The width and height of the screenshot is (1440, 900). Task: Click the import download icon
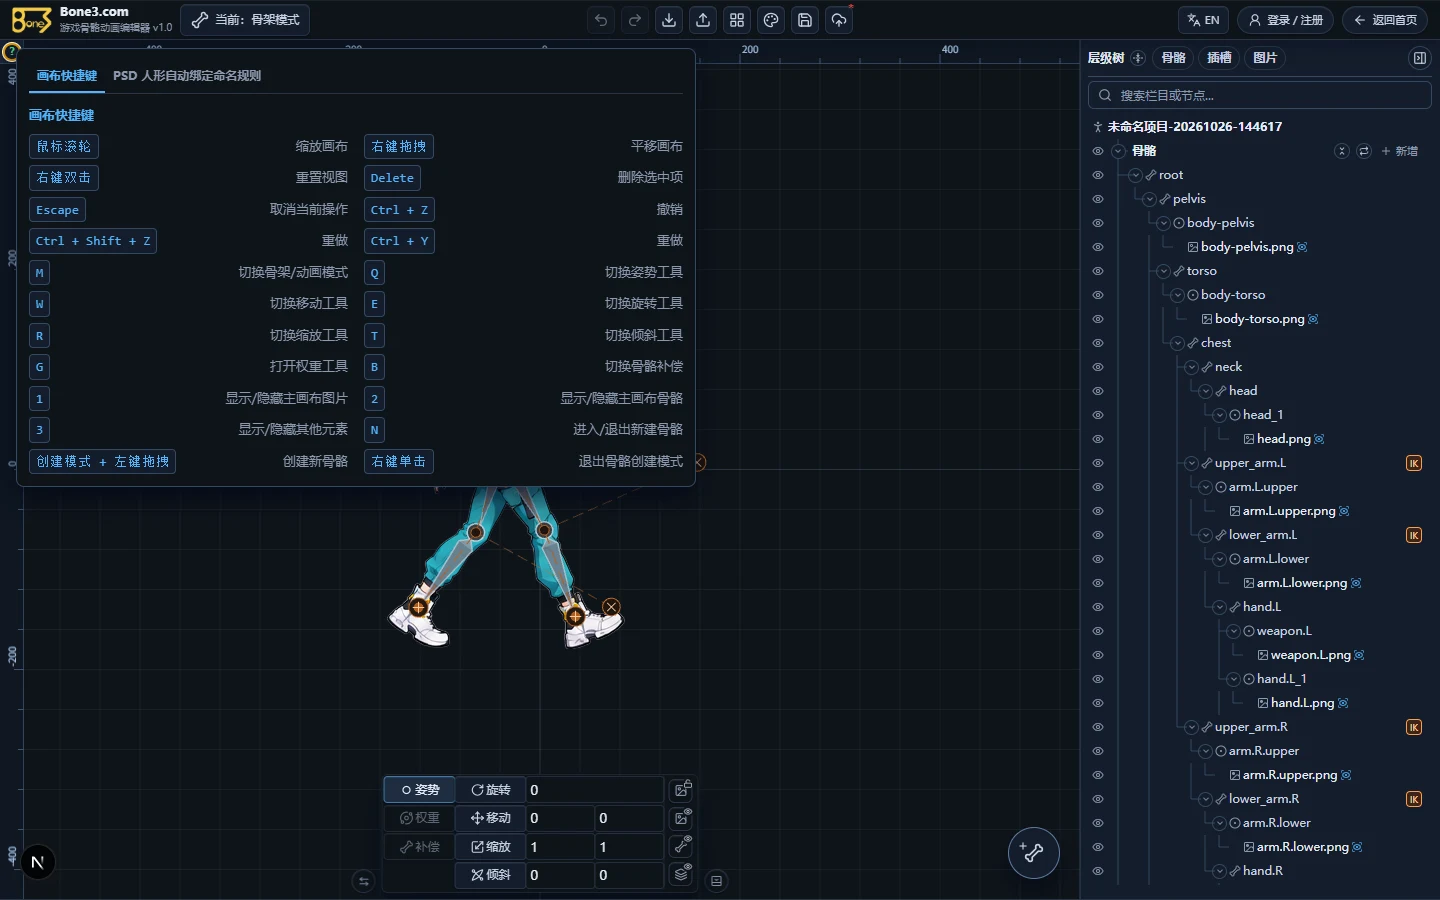(669, 20)
